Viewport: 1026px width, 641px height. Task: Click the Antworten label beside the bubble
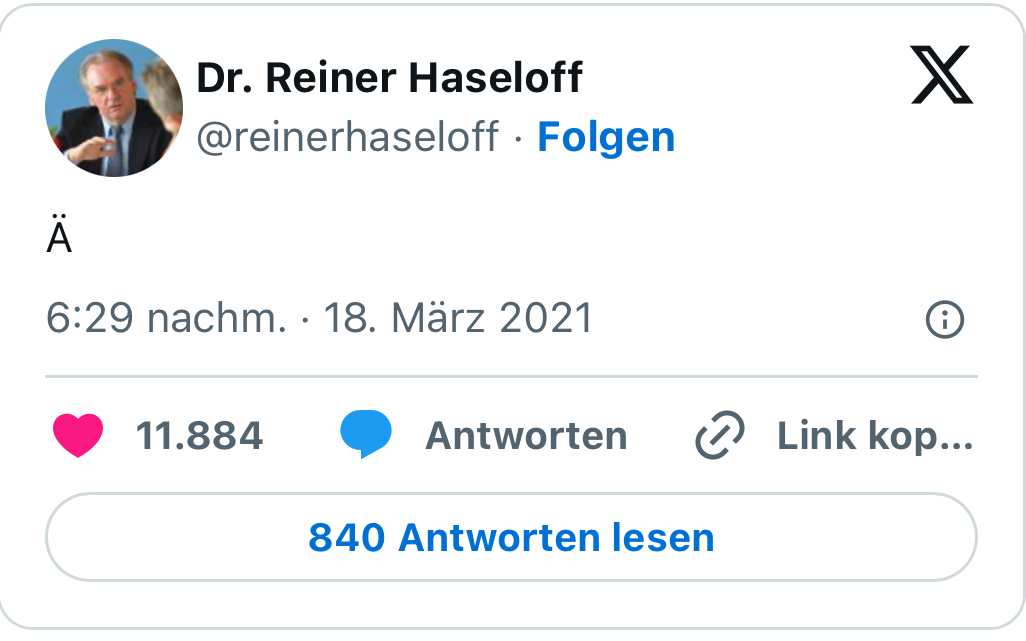[526, 437]
